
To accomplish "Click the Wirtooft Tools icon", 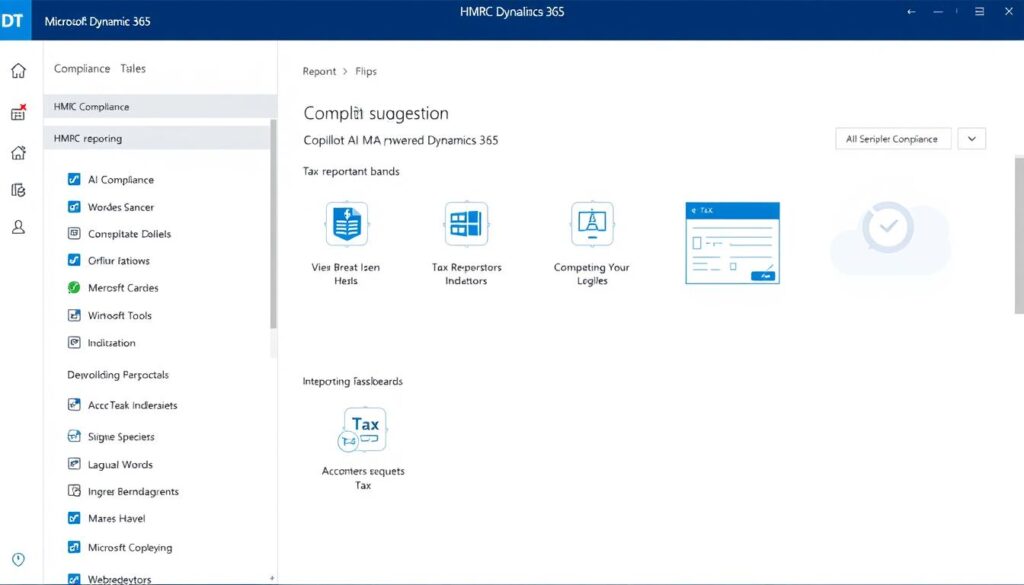I will pos(74,315).
